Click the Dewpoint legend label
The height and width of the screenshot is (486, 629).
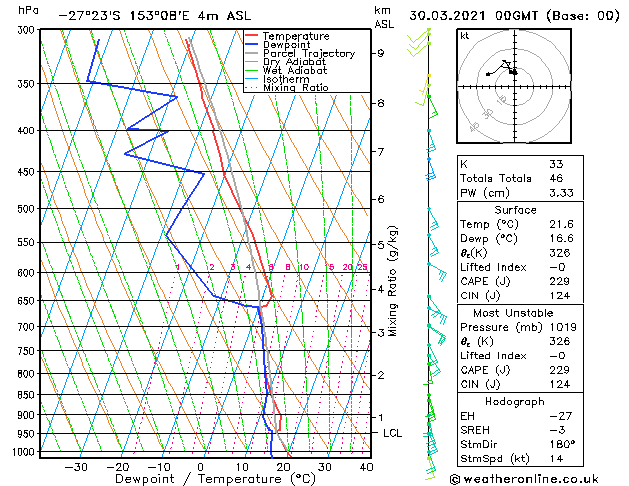point(286,45)
